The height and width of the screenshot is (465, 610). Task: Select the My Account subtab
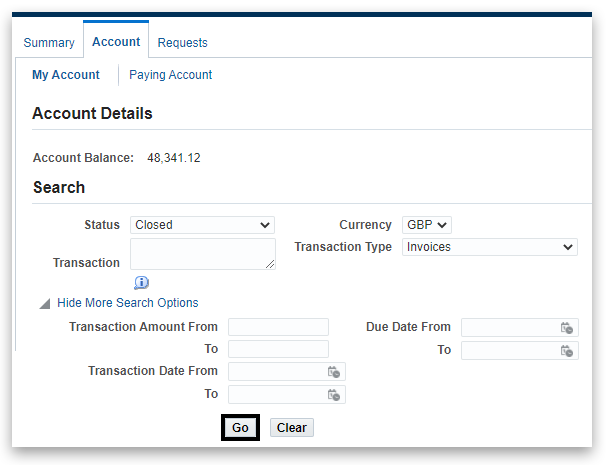[66, 75]
